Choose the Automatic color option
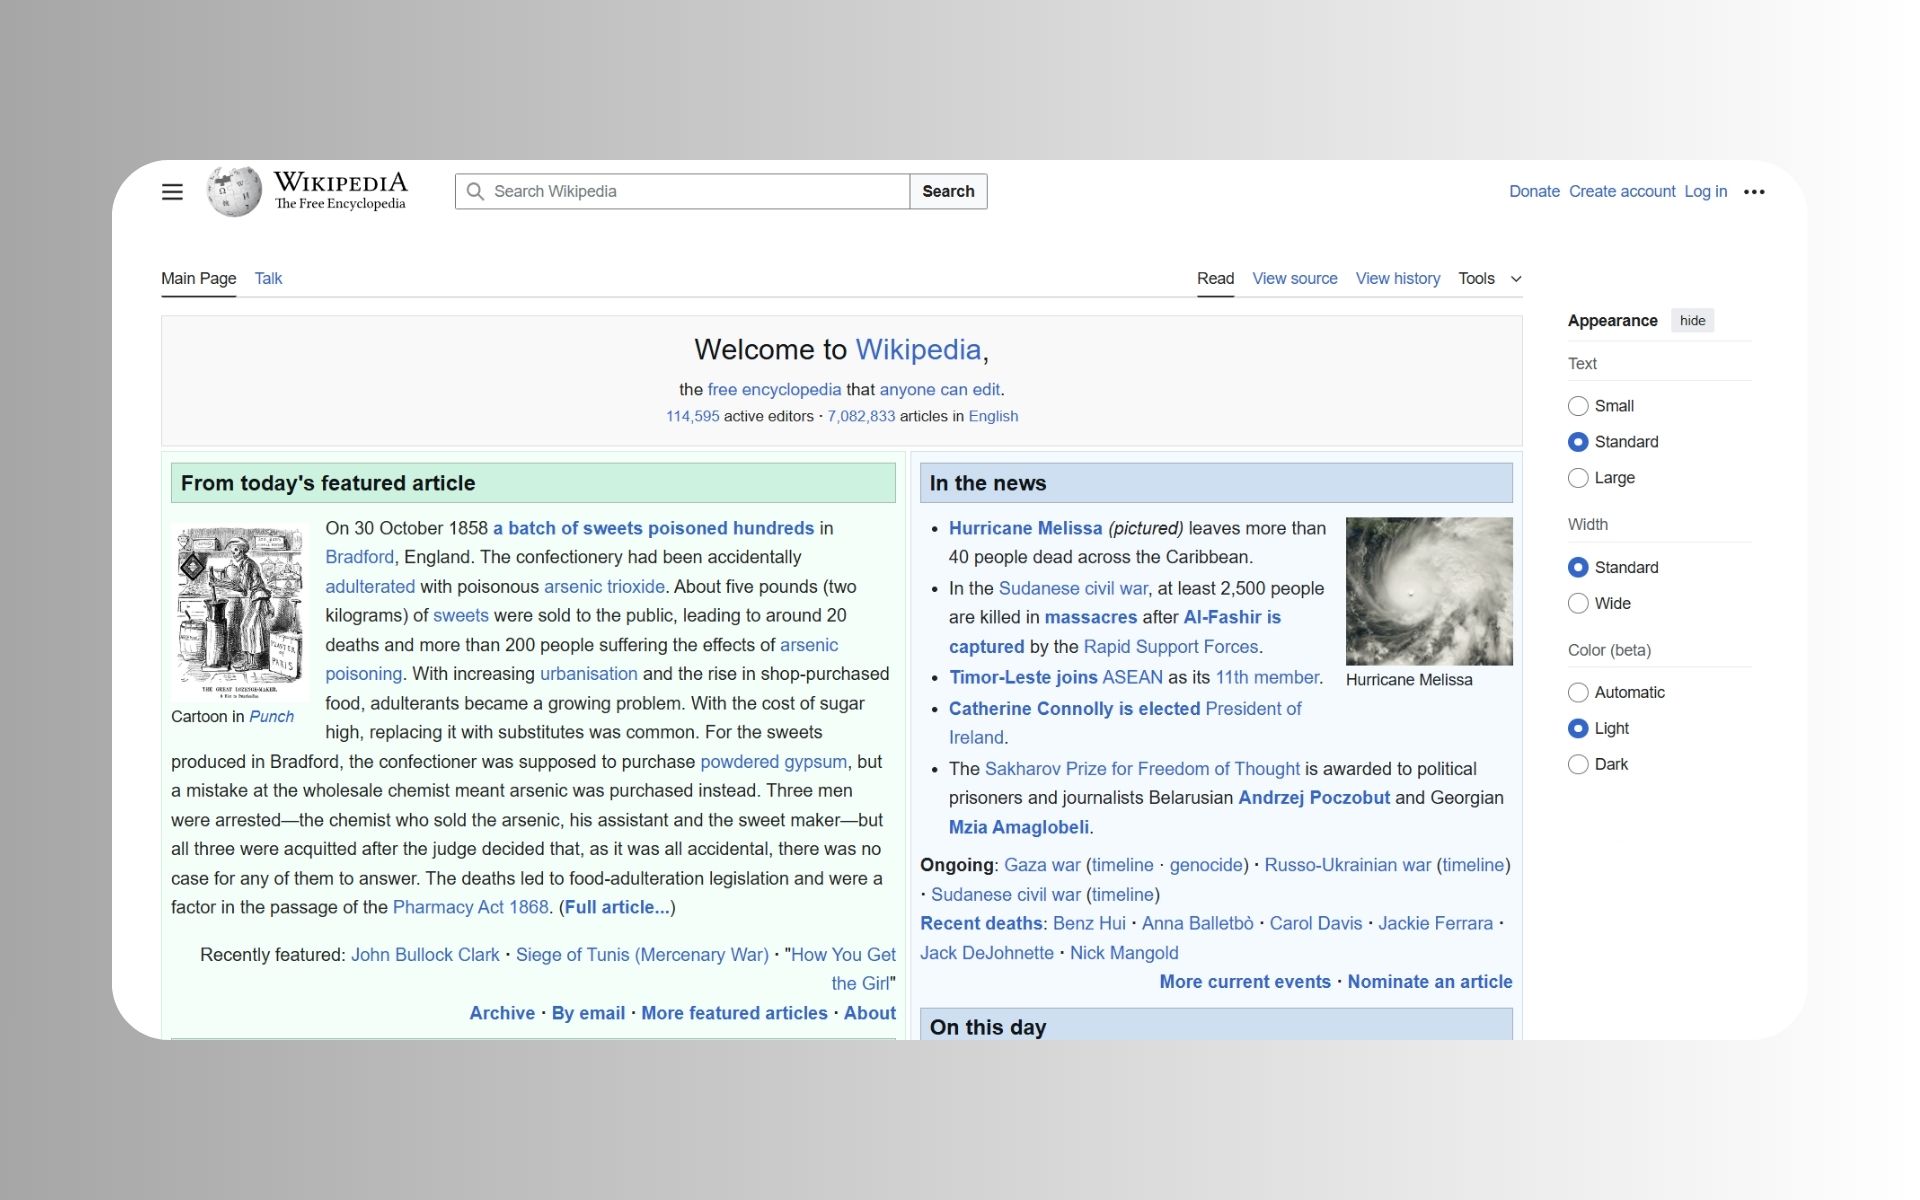The width and height of the screenshot is (1920, 1200). [x=1578, y=693]
